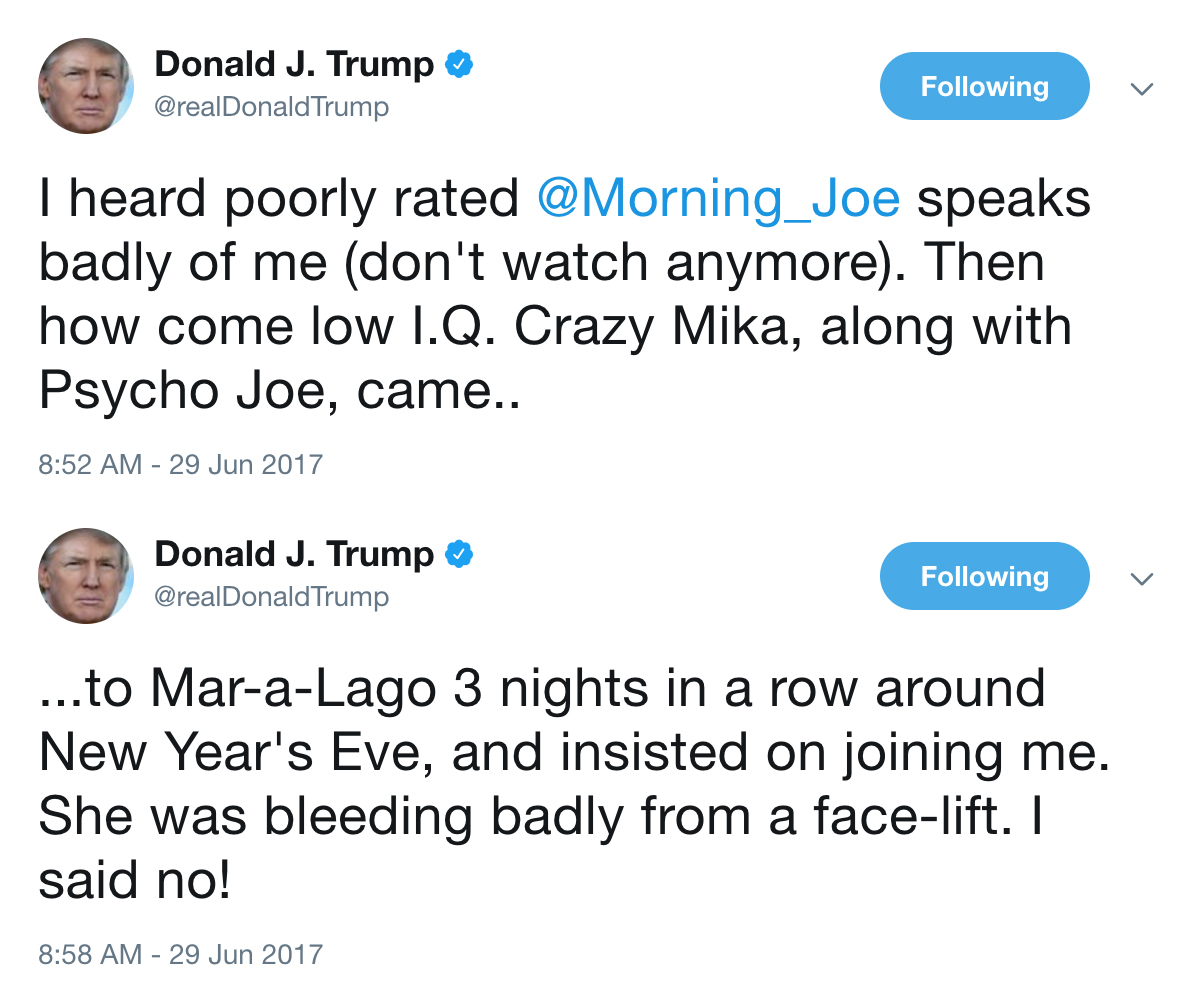Open @realDonaldTrump handle on the Morning_Joe tweet
Screen dimensions: 1204x1000
(x=271, y=107)
